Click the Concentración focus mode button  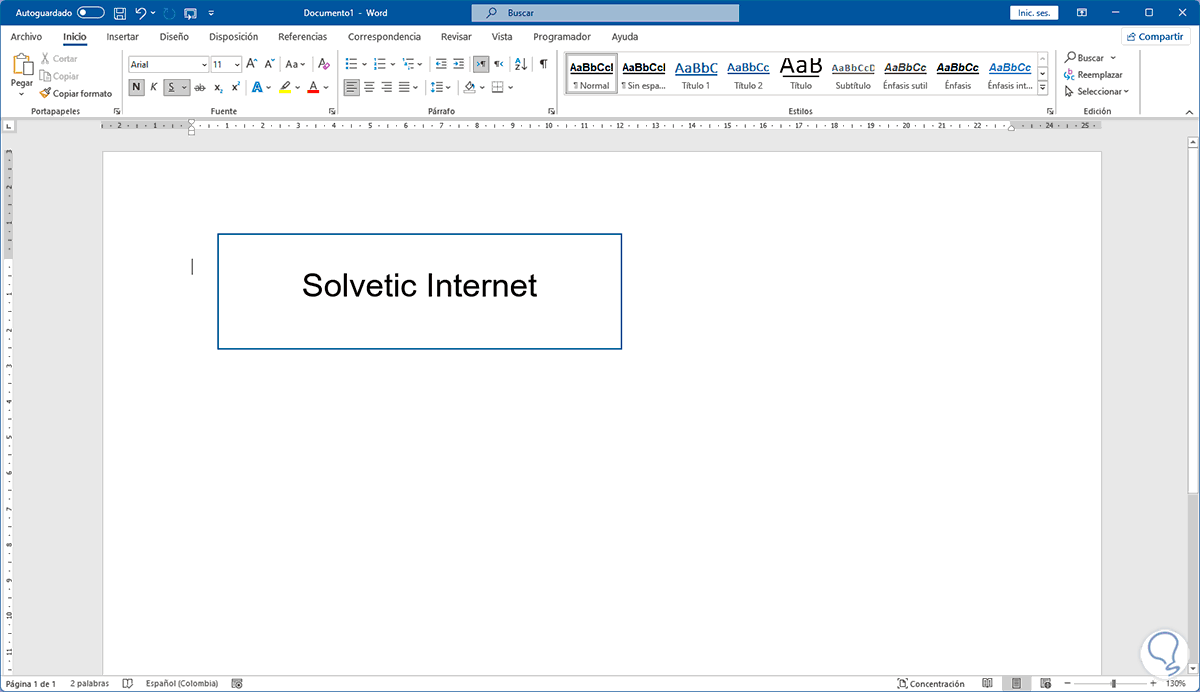pyautogui.click(x=931, y=684)
